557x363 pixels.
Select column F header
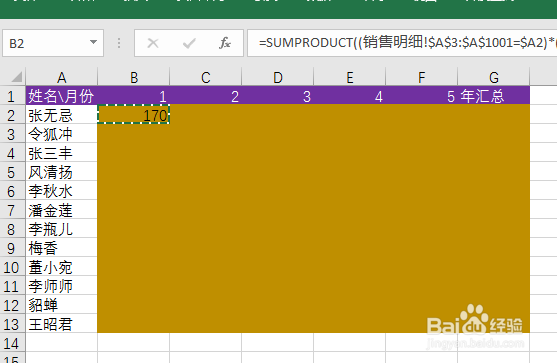point(422,77)
